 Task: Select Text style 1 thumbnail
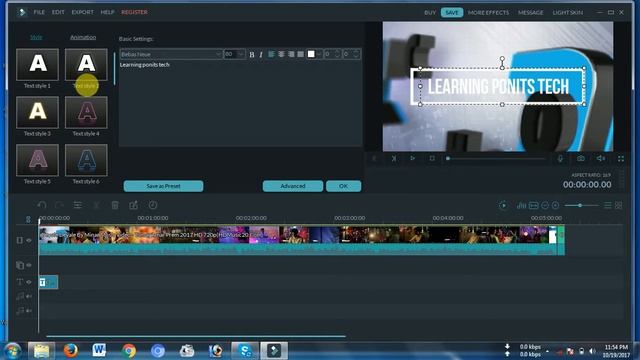(38, 64)
